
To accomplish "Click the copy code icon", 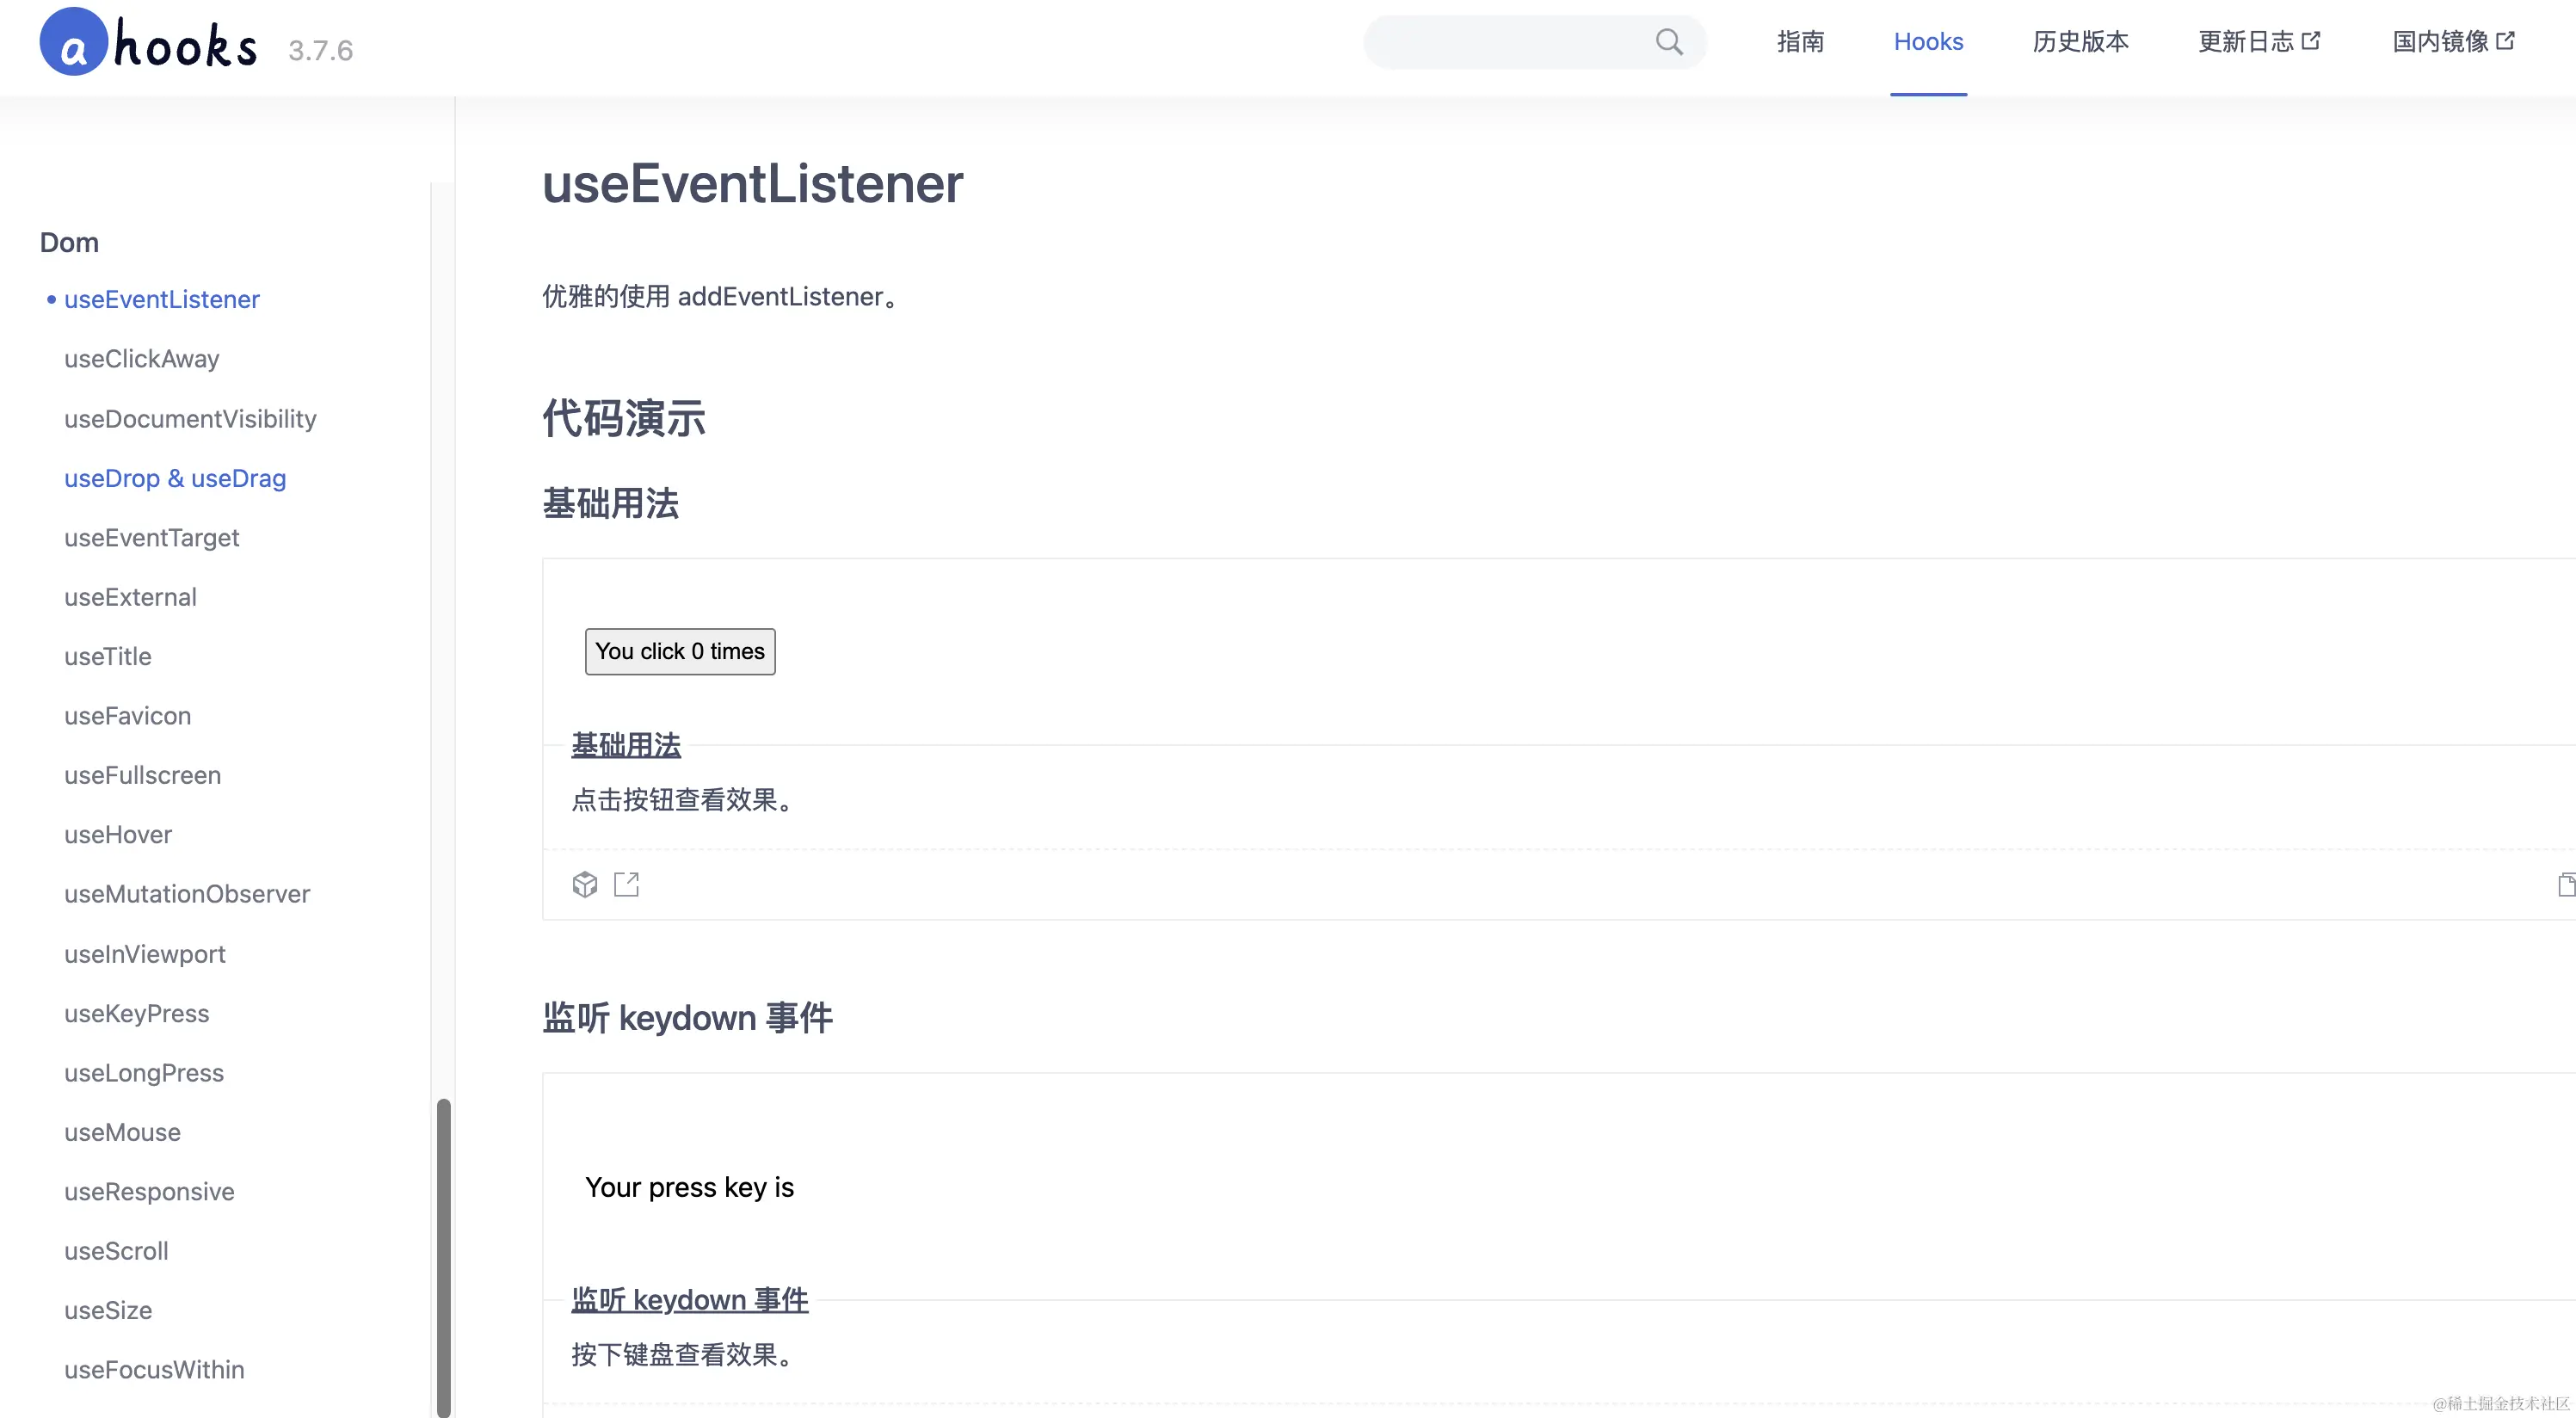I will [x=2565, y=884].
